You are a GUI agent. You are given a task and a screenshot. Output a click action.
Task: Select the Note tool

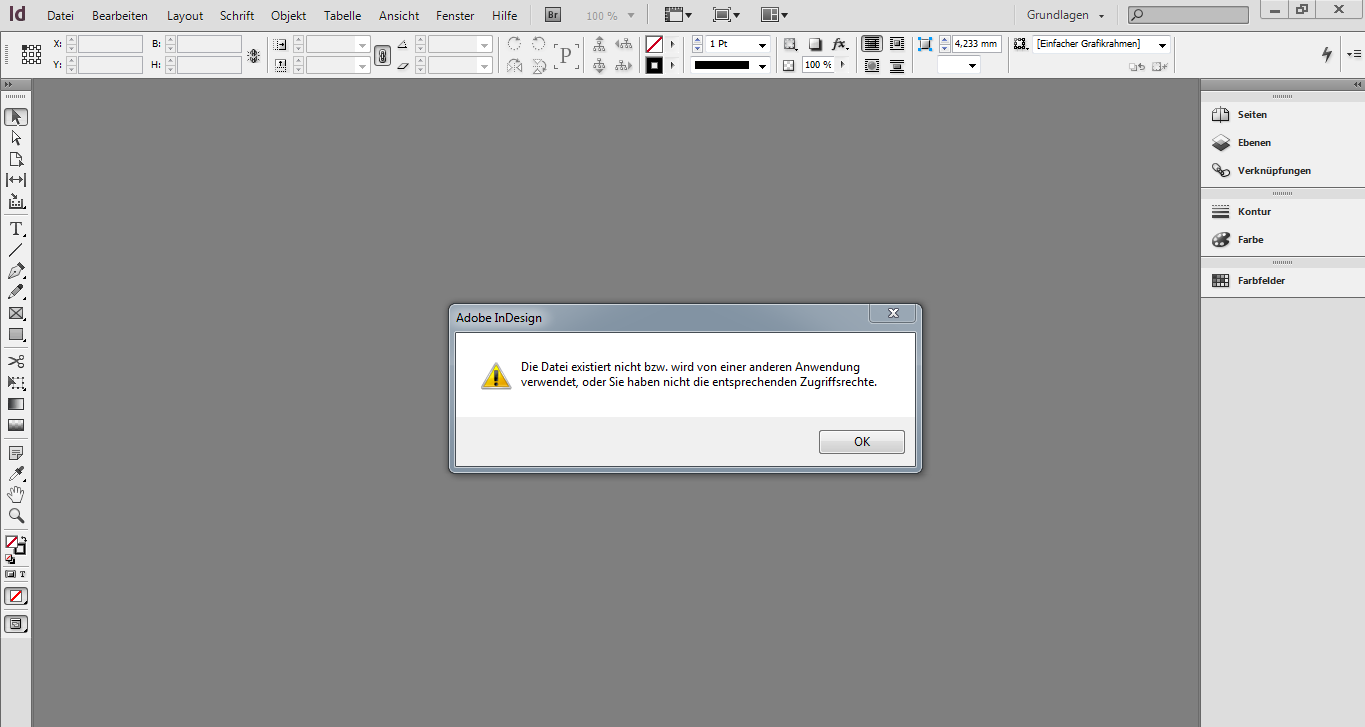pos(16,453)
